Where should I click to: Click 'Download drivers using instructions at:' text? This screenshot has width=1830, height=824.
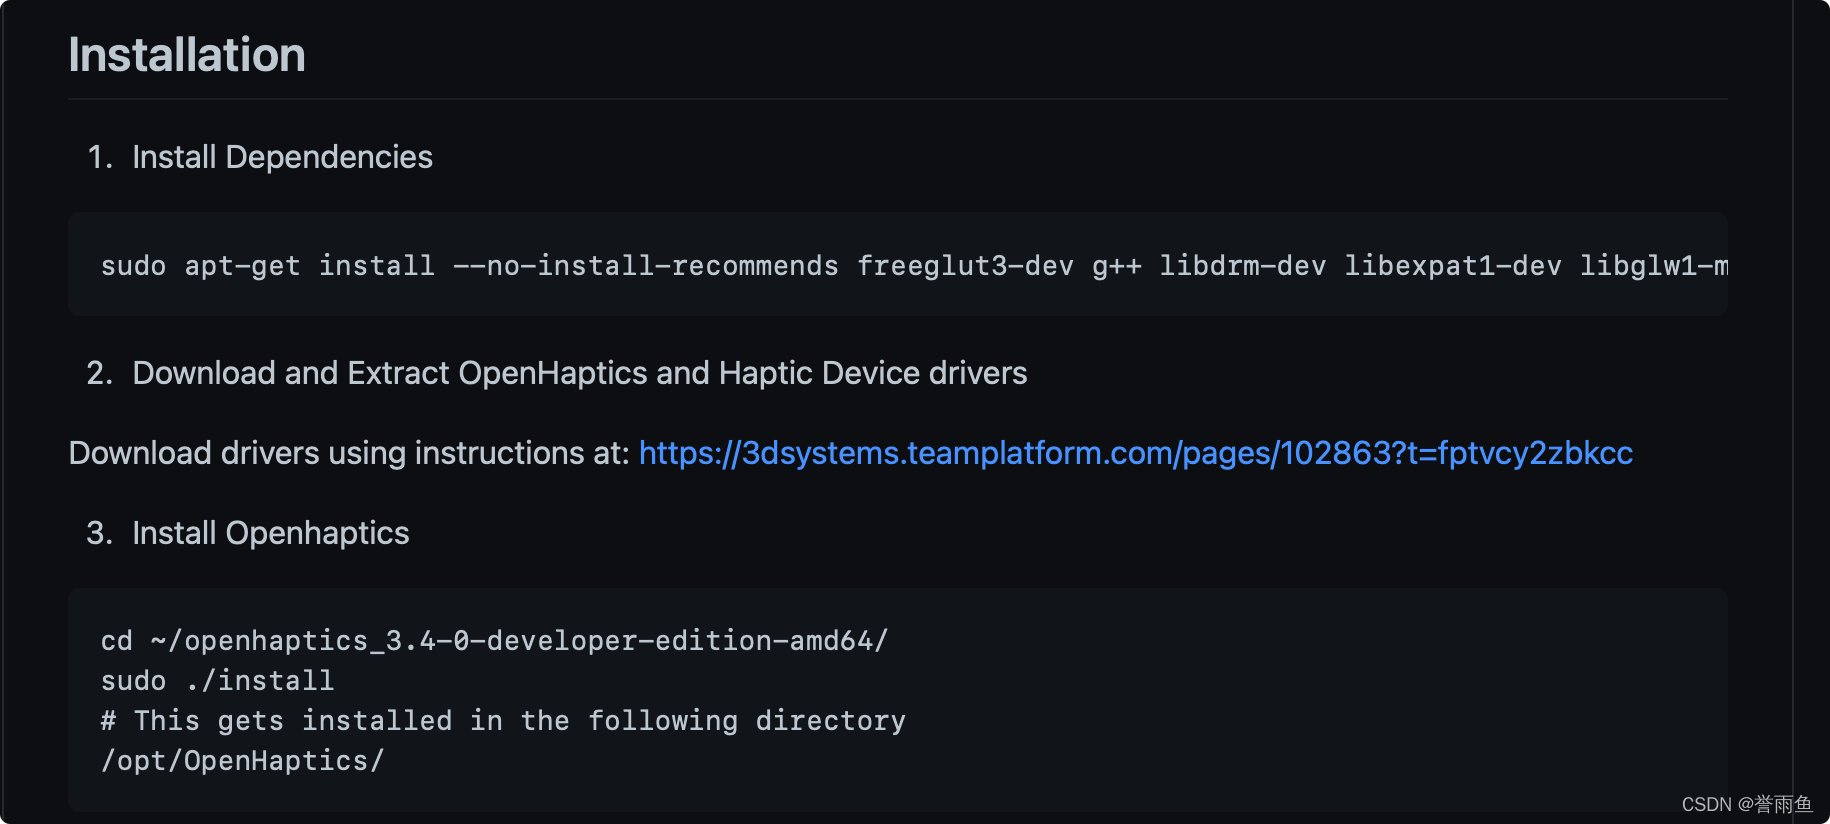(x=349, y=453)
